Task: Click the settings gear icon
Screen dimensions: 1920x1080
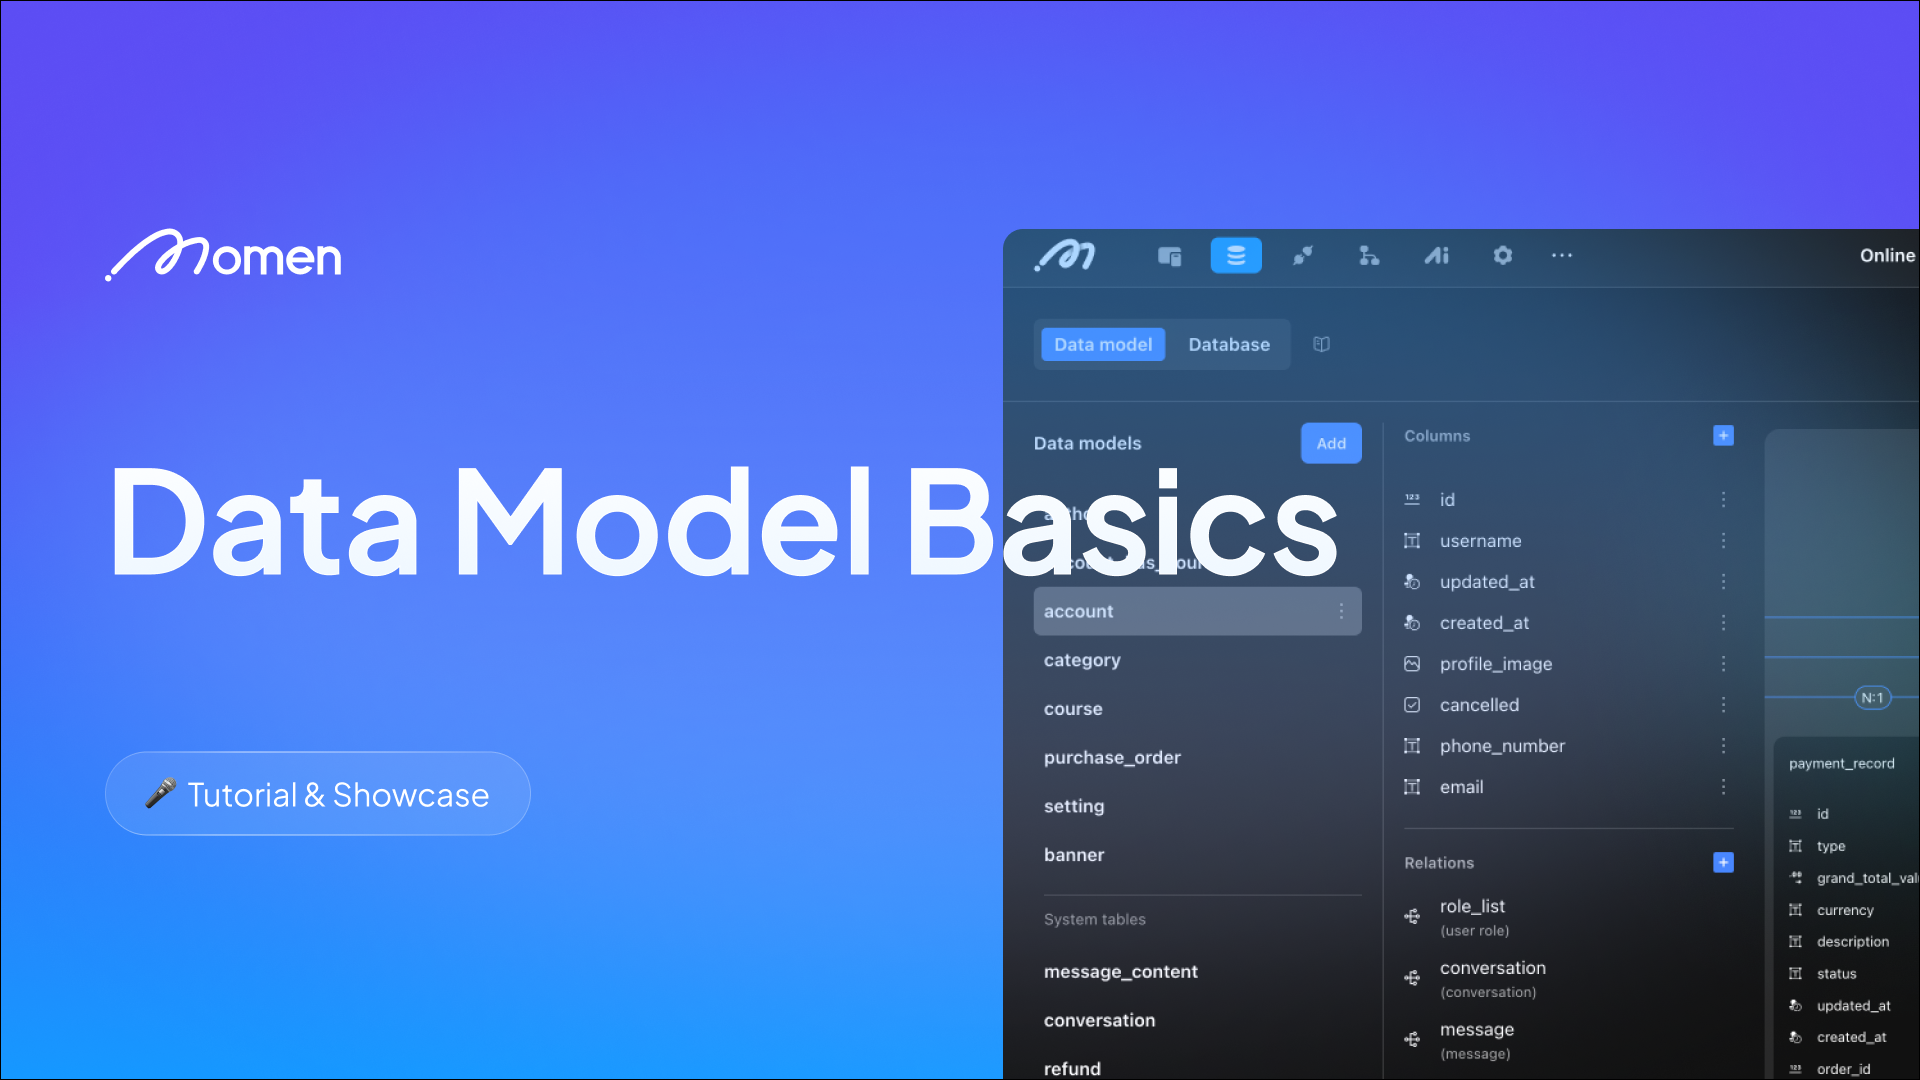Action: 1503,256
